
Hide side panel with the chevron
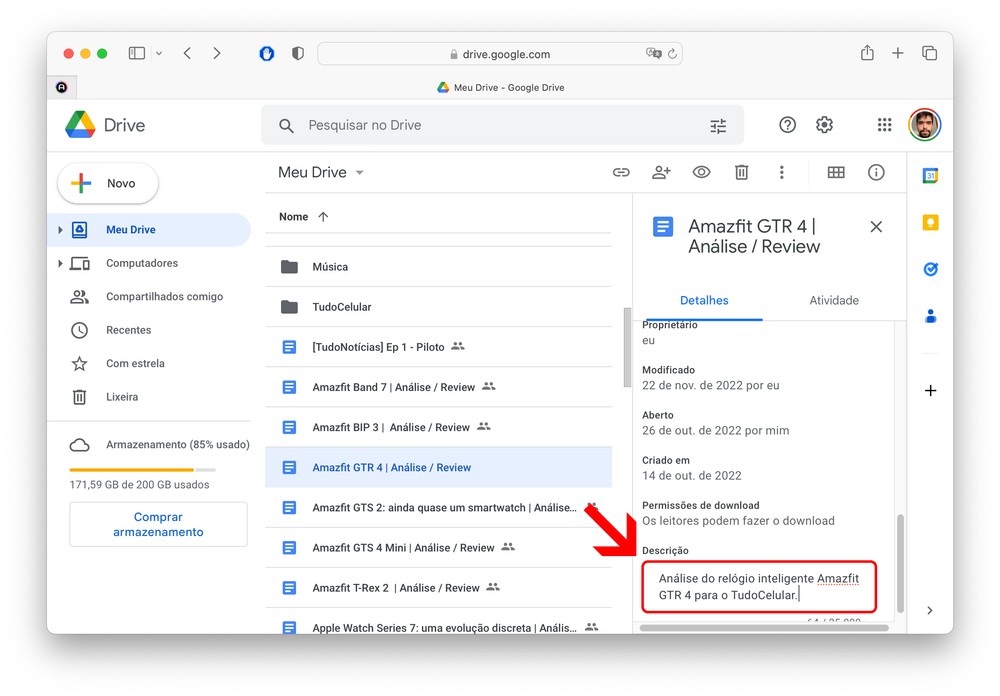[x=930, y=611]
